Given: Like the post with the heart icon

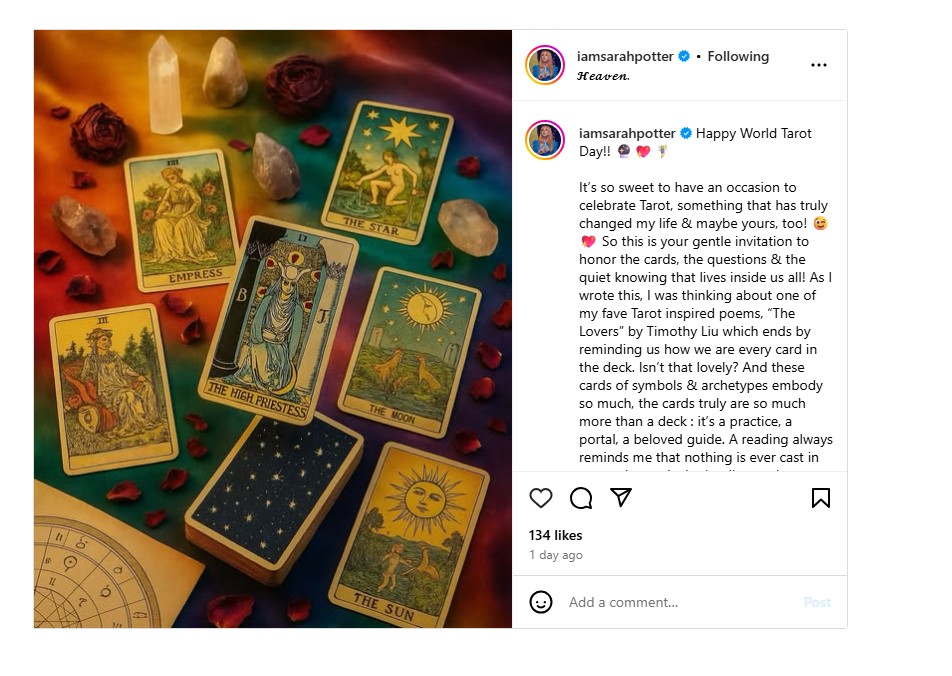Looking at the screenshot, I should 540,498.
